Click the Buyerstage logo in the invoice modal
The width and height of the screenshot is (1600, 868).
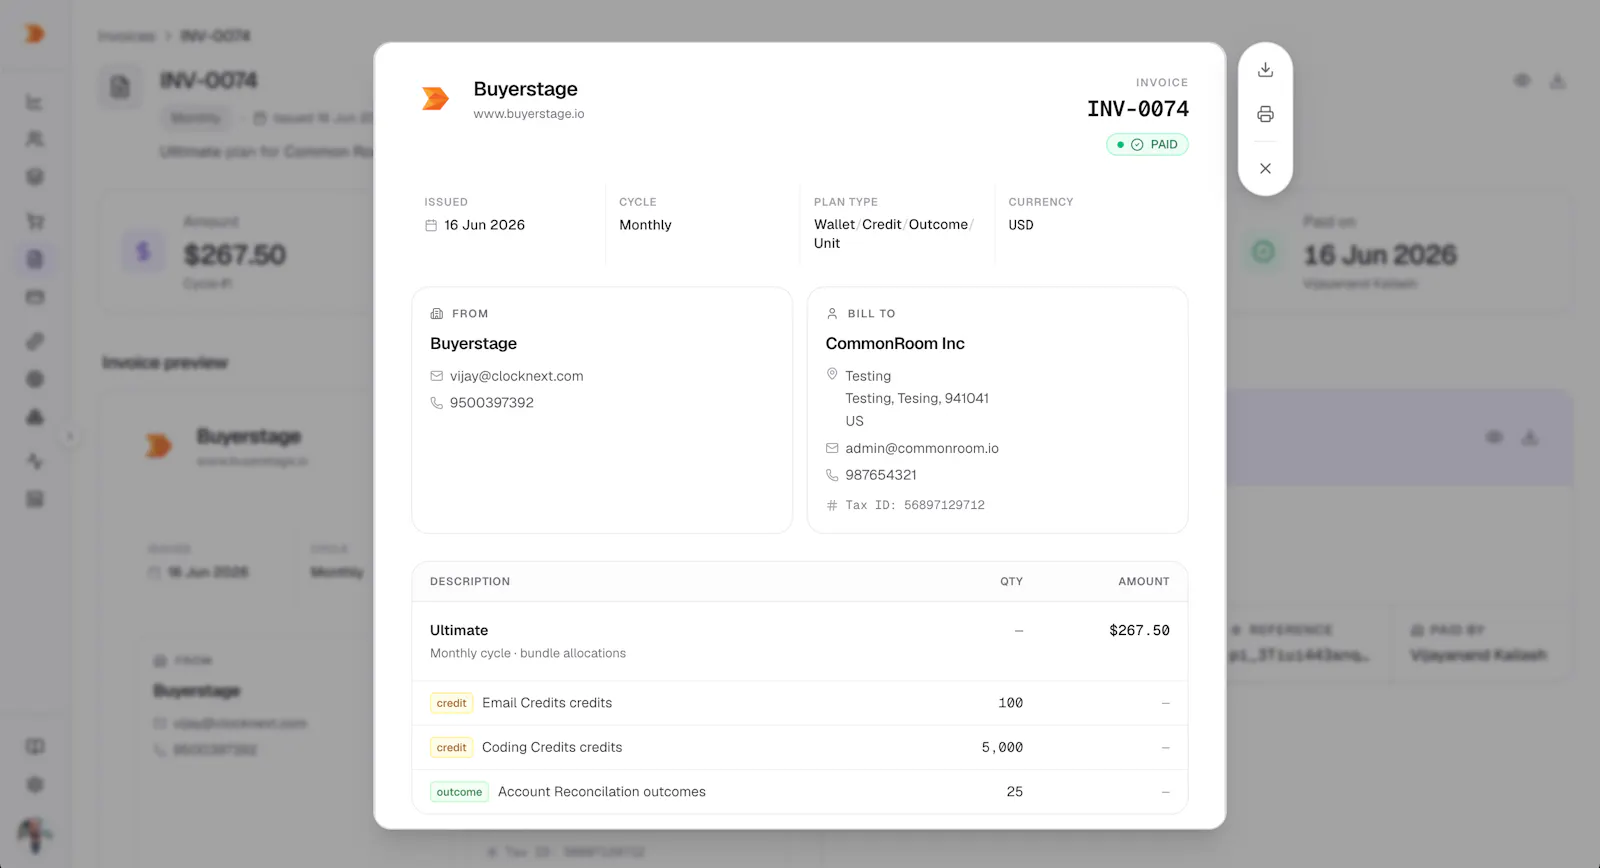[x=435, y=98]
